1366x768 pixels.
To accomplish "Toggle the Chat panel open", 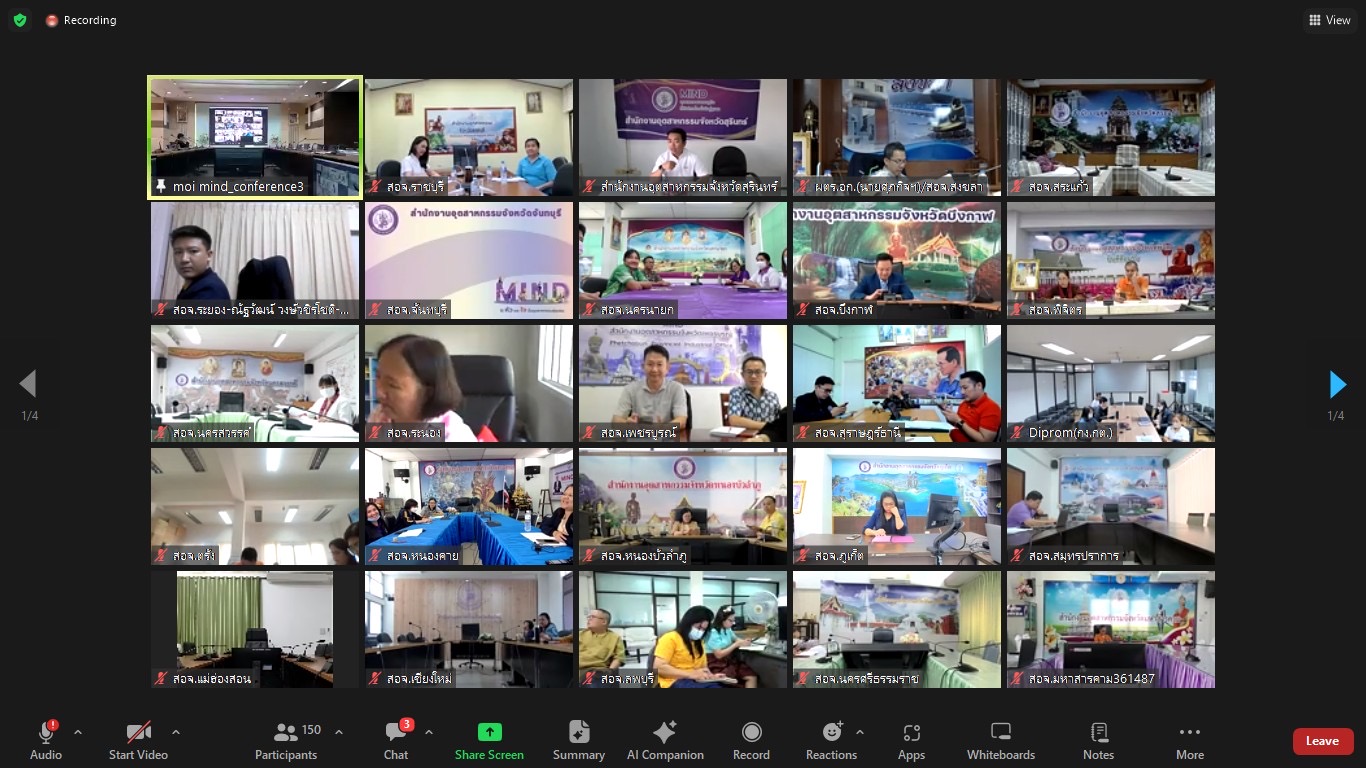I will (x=396, y=741).
